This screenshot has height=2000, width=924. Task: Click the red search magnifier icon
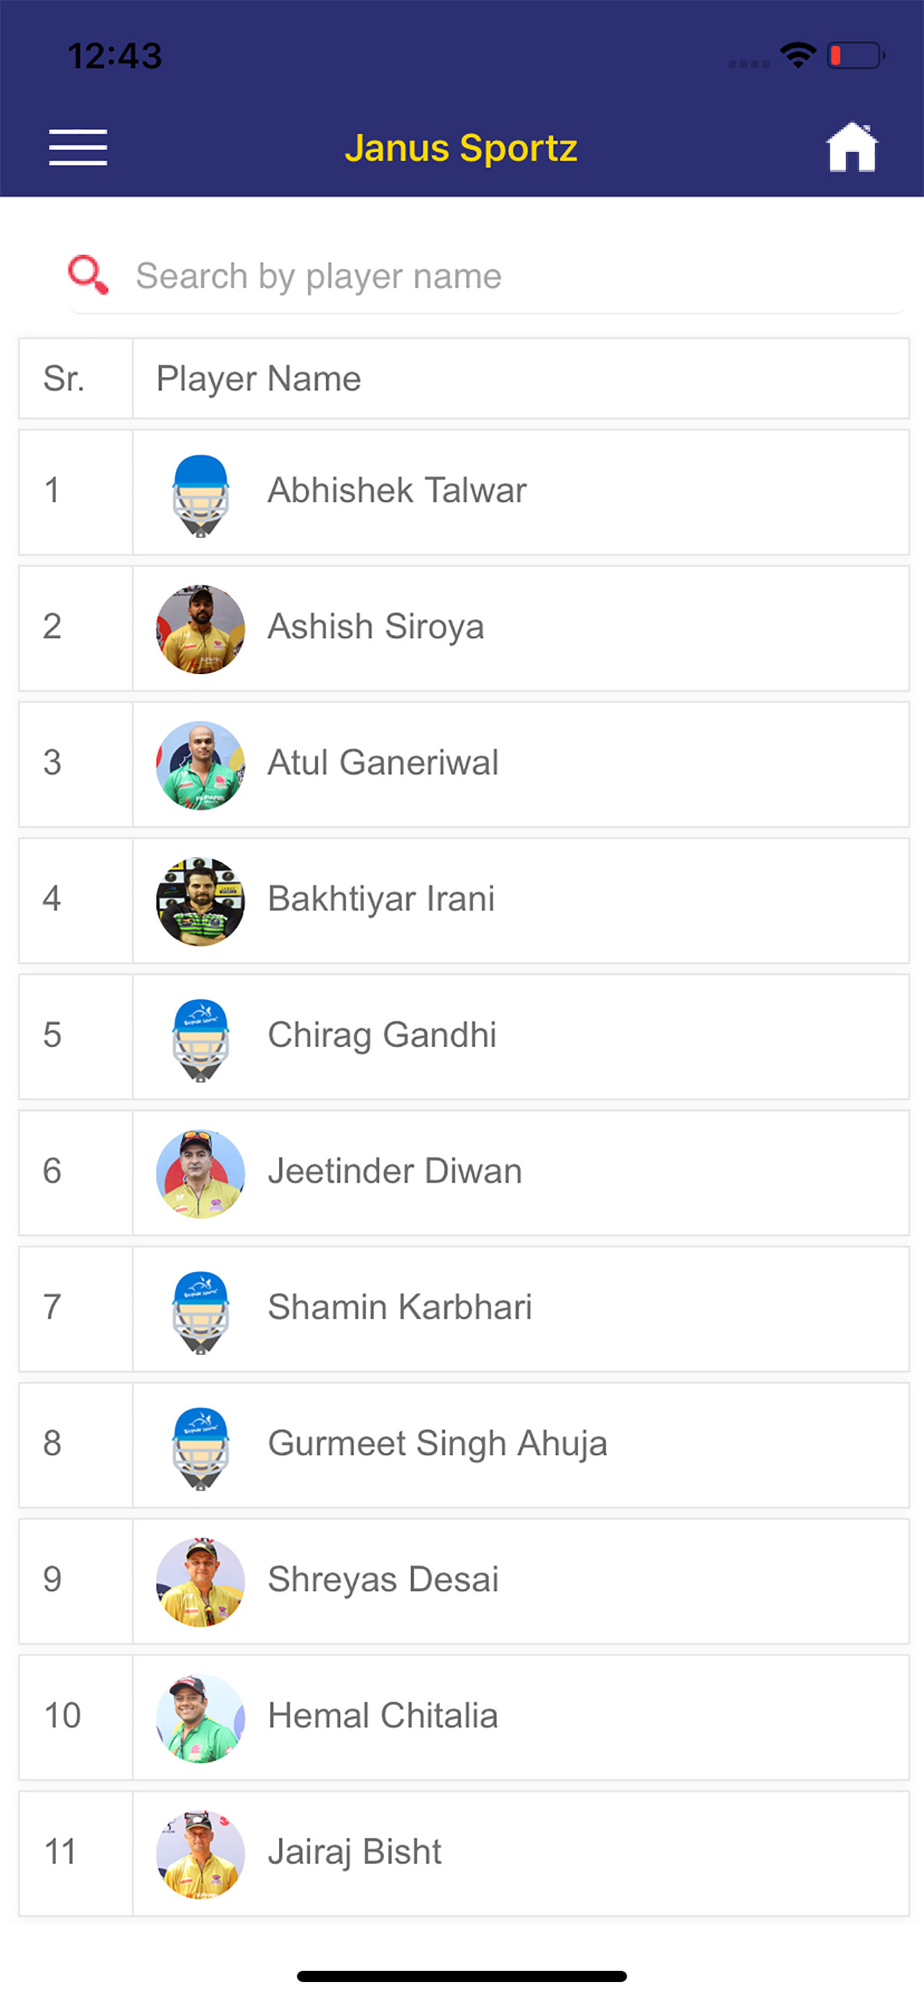click(88, 275)
